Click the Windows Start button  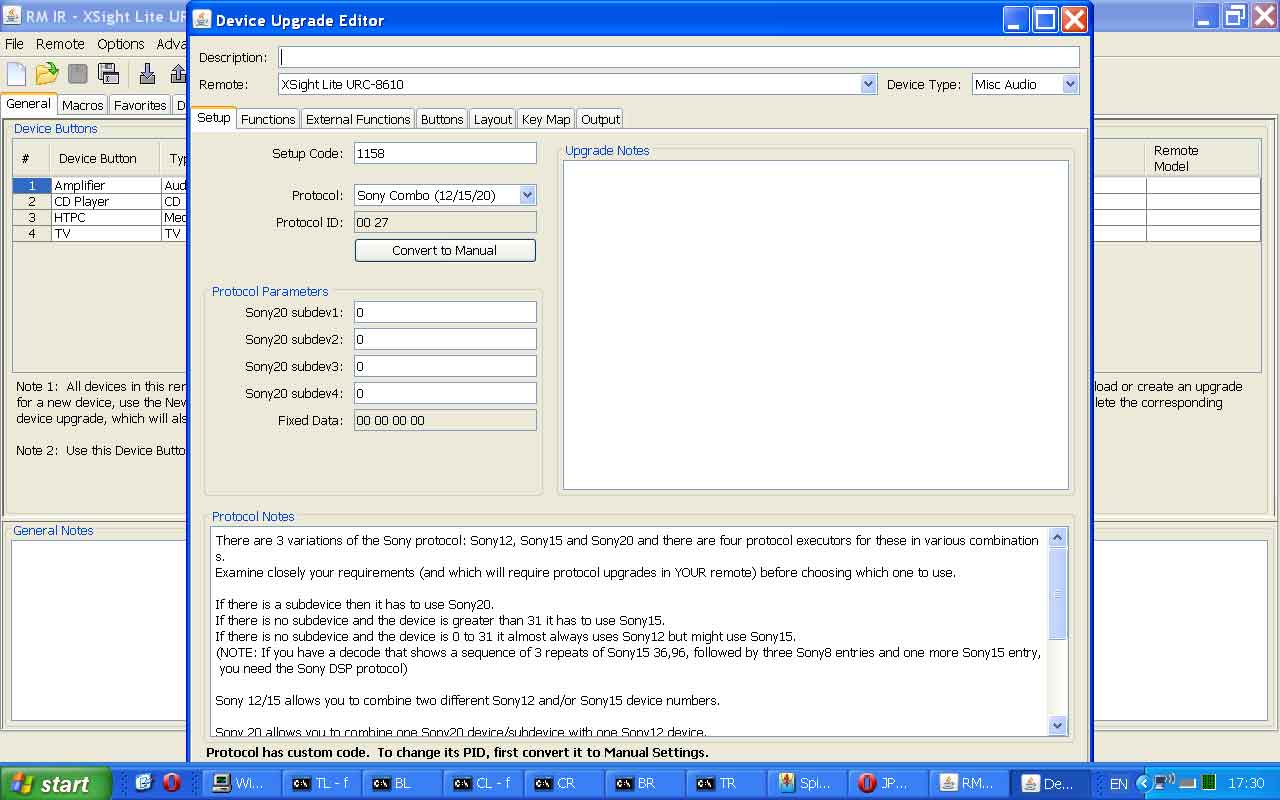click(x=52, y=783)
